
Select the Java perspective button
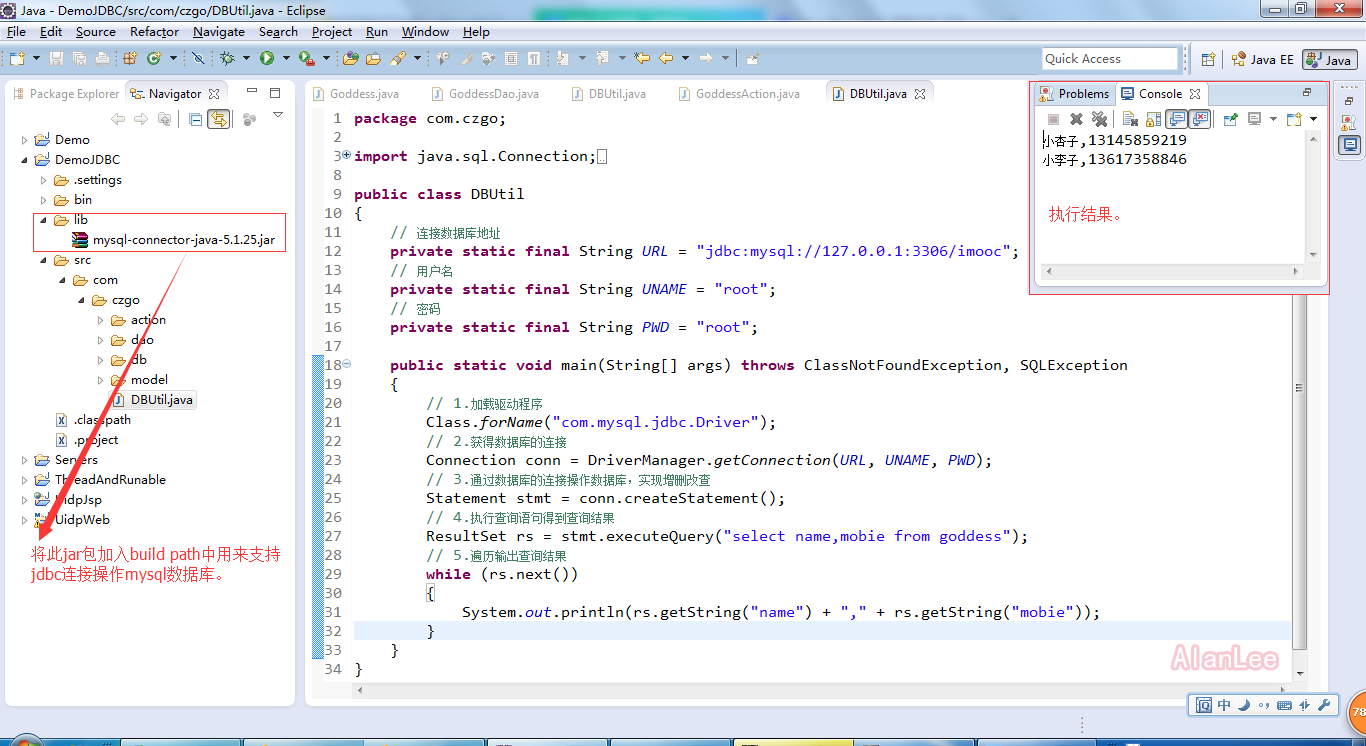coord(1330,59)
